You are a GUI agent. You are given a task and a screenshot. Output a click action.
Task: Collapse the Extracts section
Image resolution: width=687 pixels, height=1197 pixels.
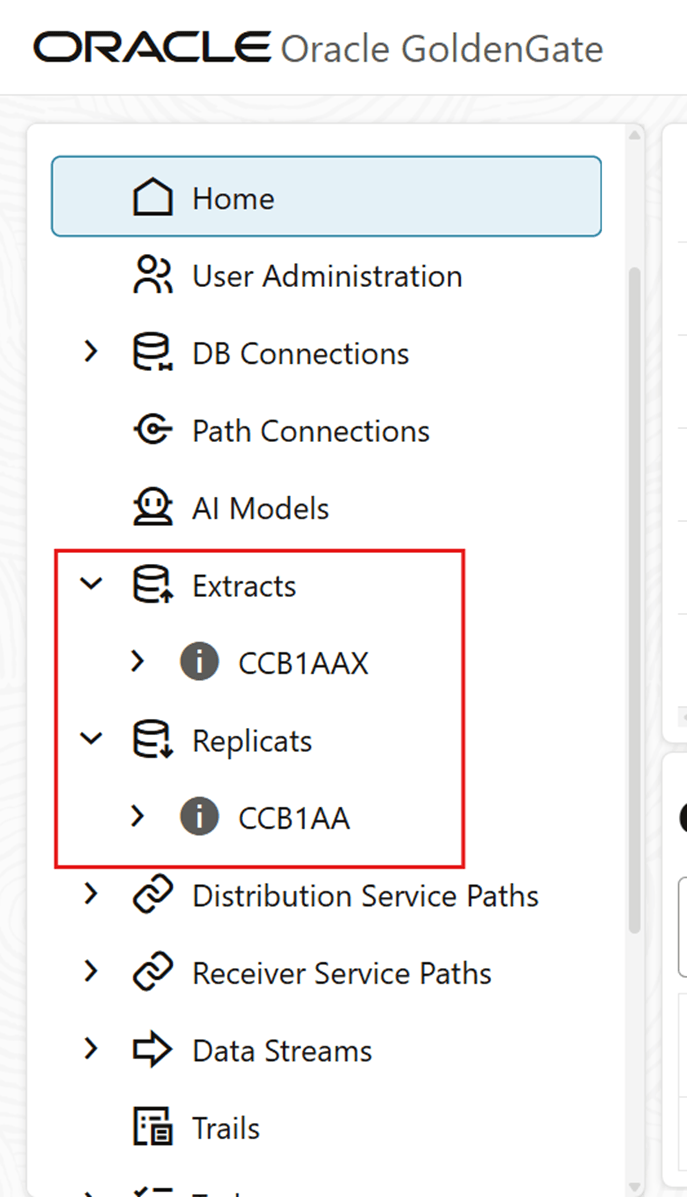tap(91, 585)
